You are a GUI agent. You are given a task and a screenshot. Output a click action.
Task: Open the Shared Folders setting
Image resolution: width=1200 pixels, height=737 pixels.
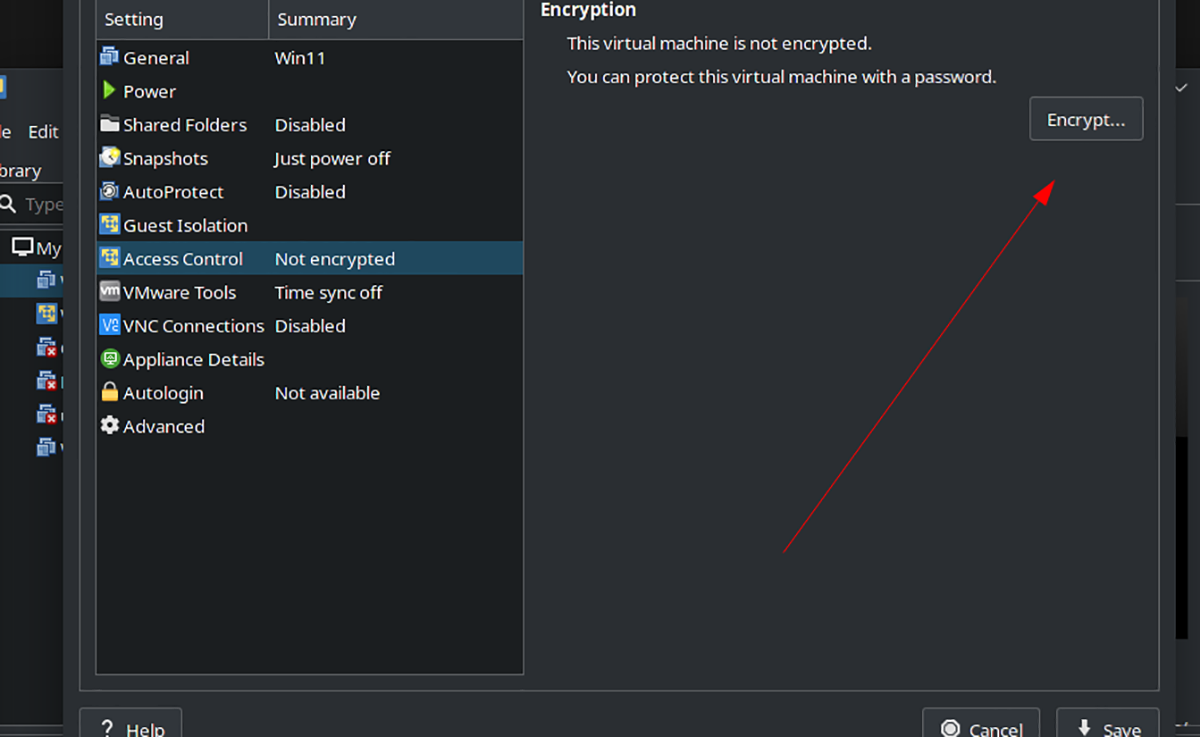click(x=310, y=125)
